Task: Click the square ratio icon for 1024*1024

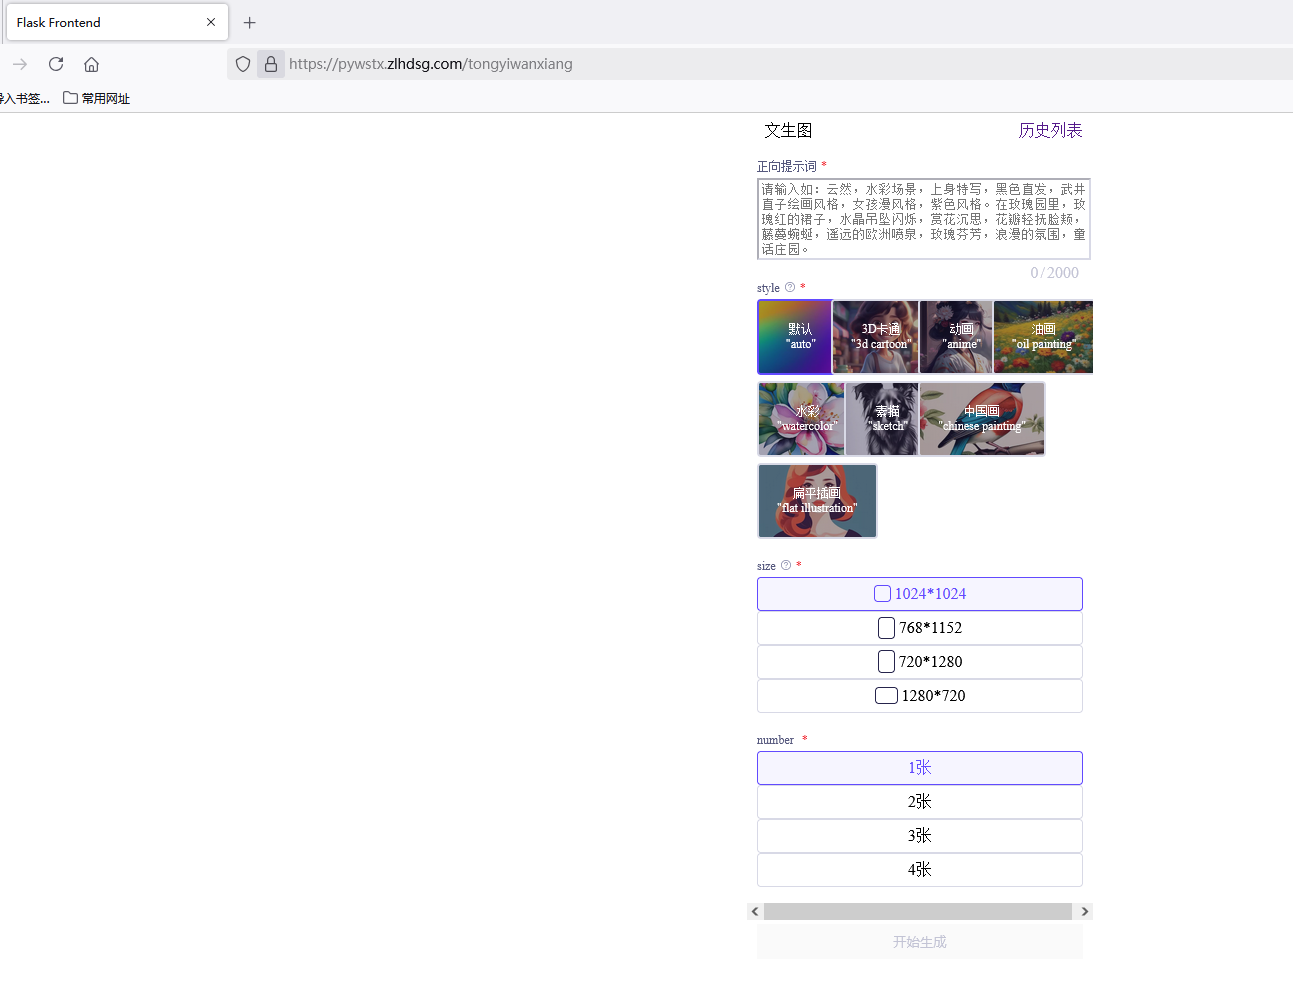Action: (x=883, y=594)
